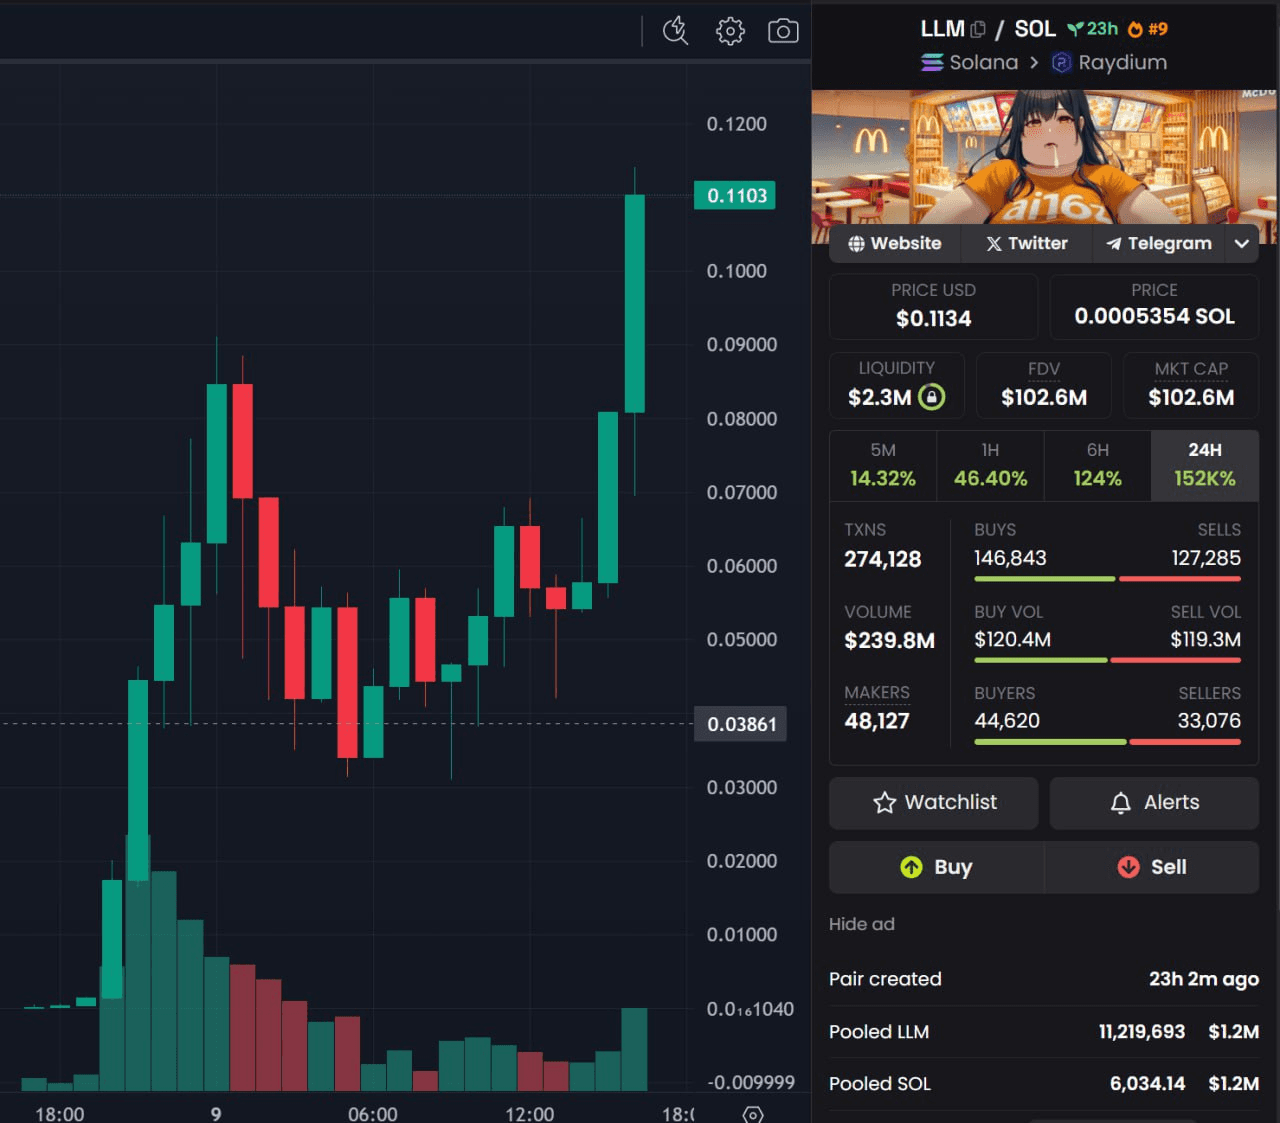Expand more social links chevron
The image size is (1280, 1123).
click(x=1242, y=243)
